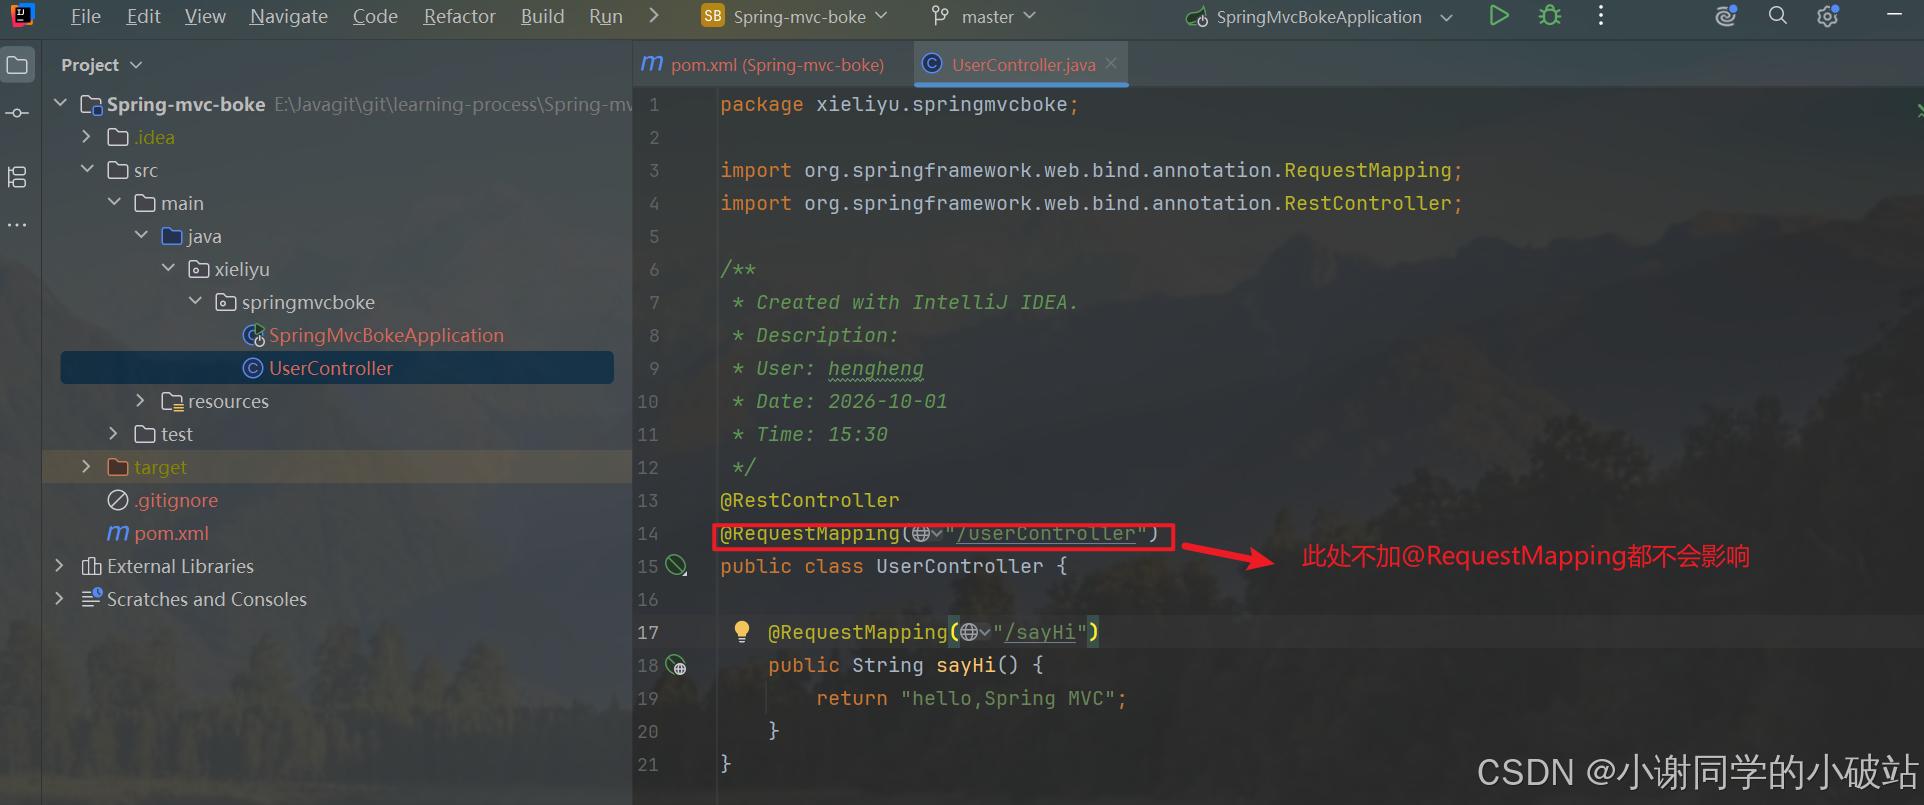Expand the hidden main menu items arrow

pos(654,16)
